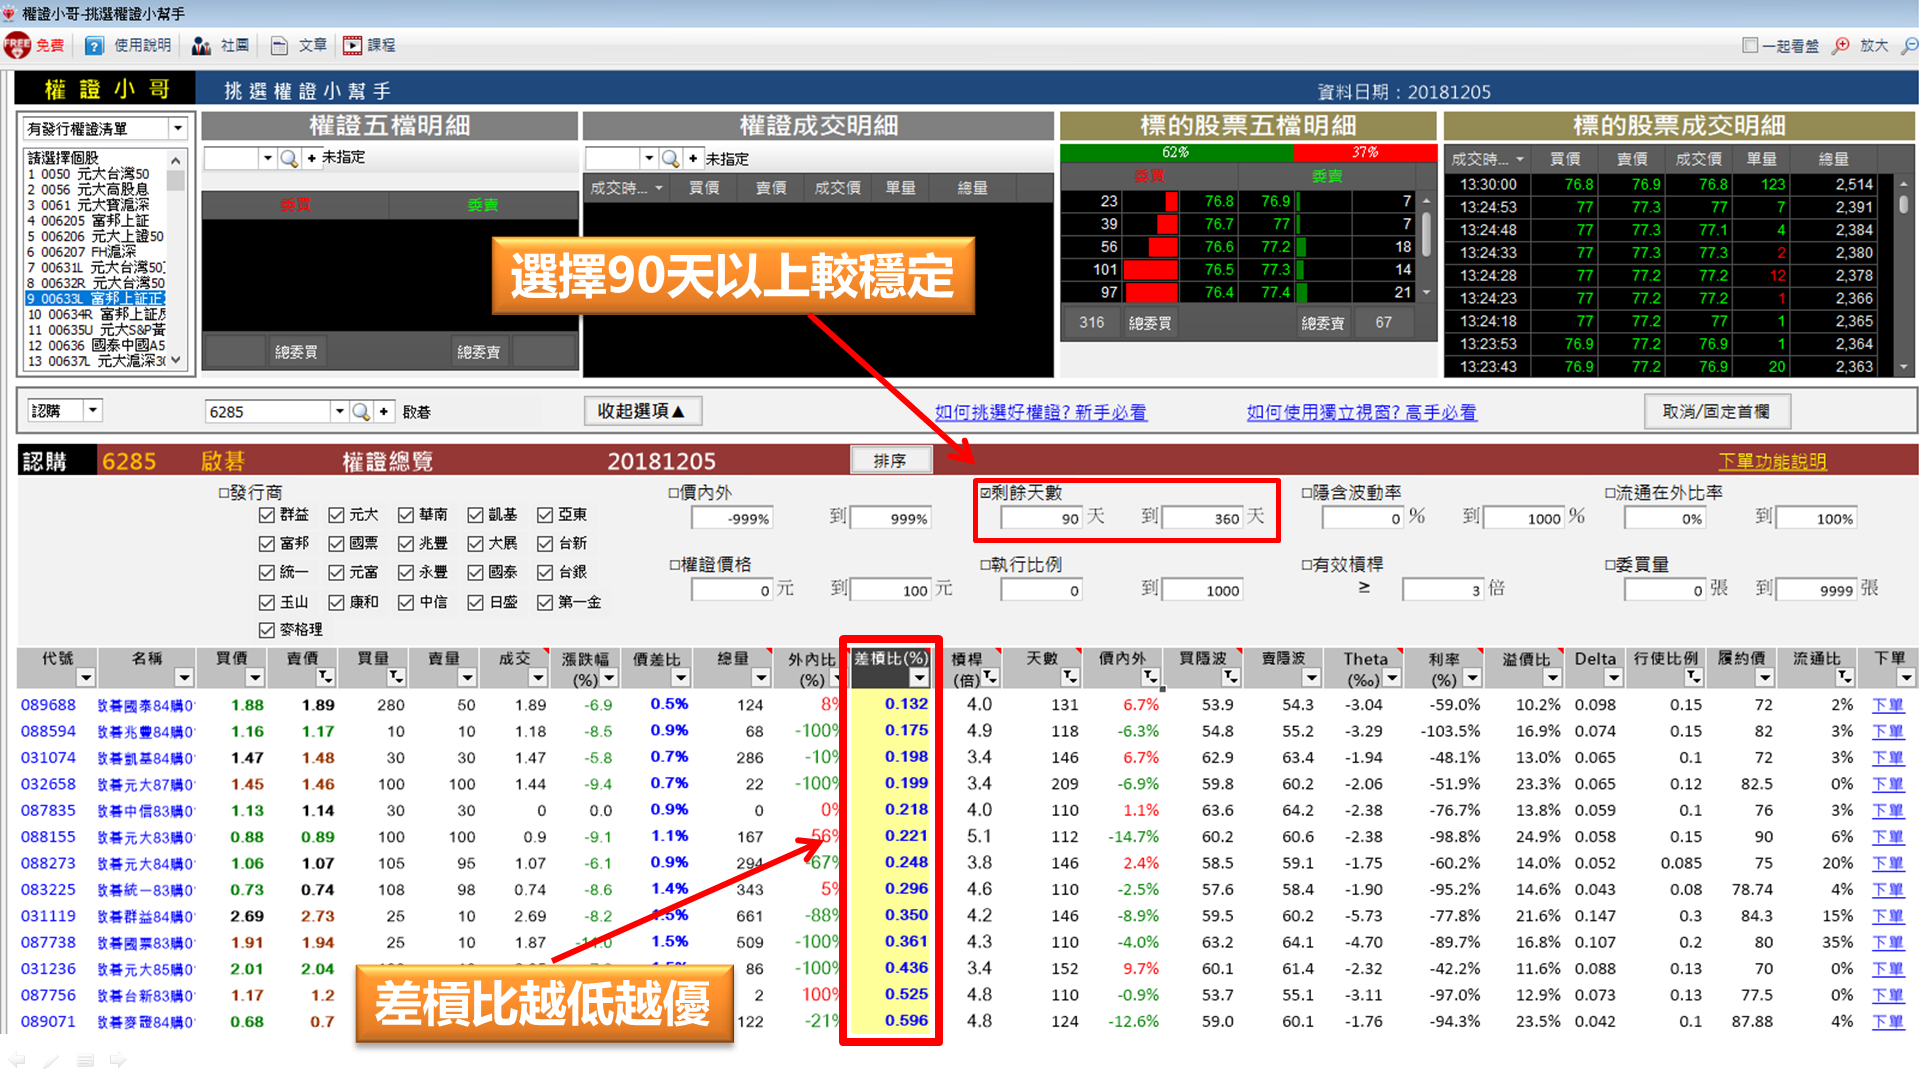Click the magnifier search icon beside code 6285

[363, 411]
